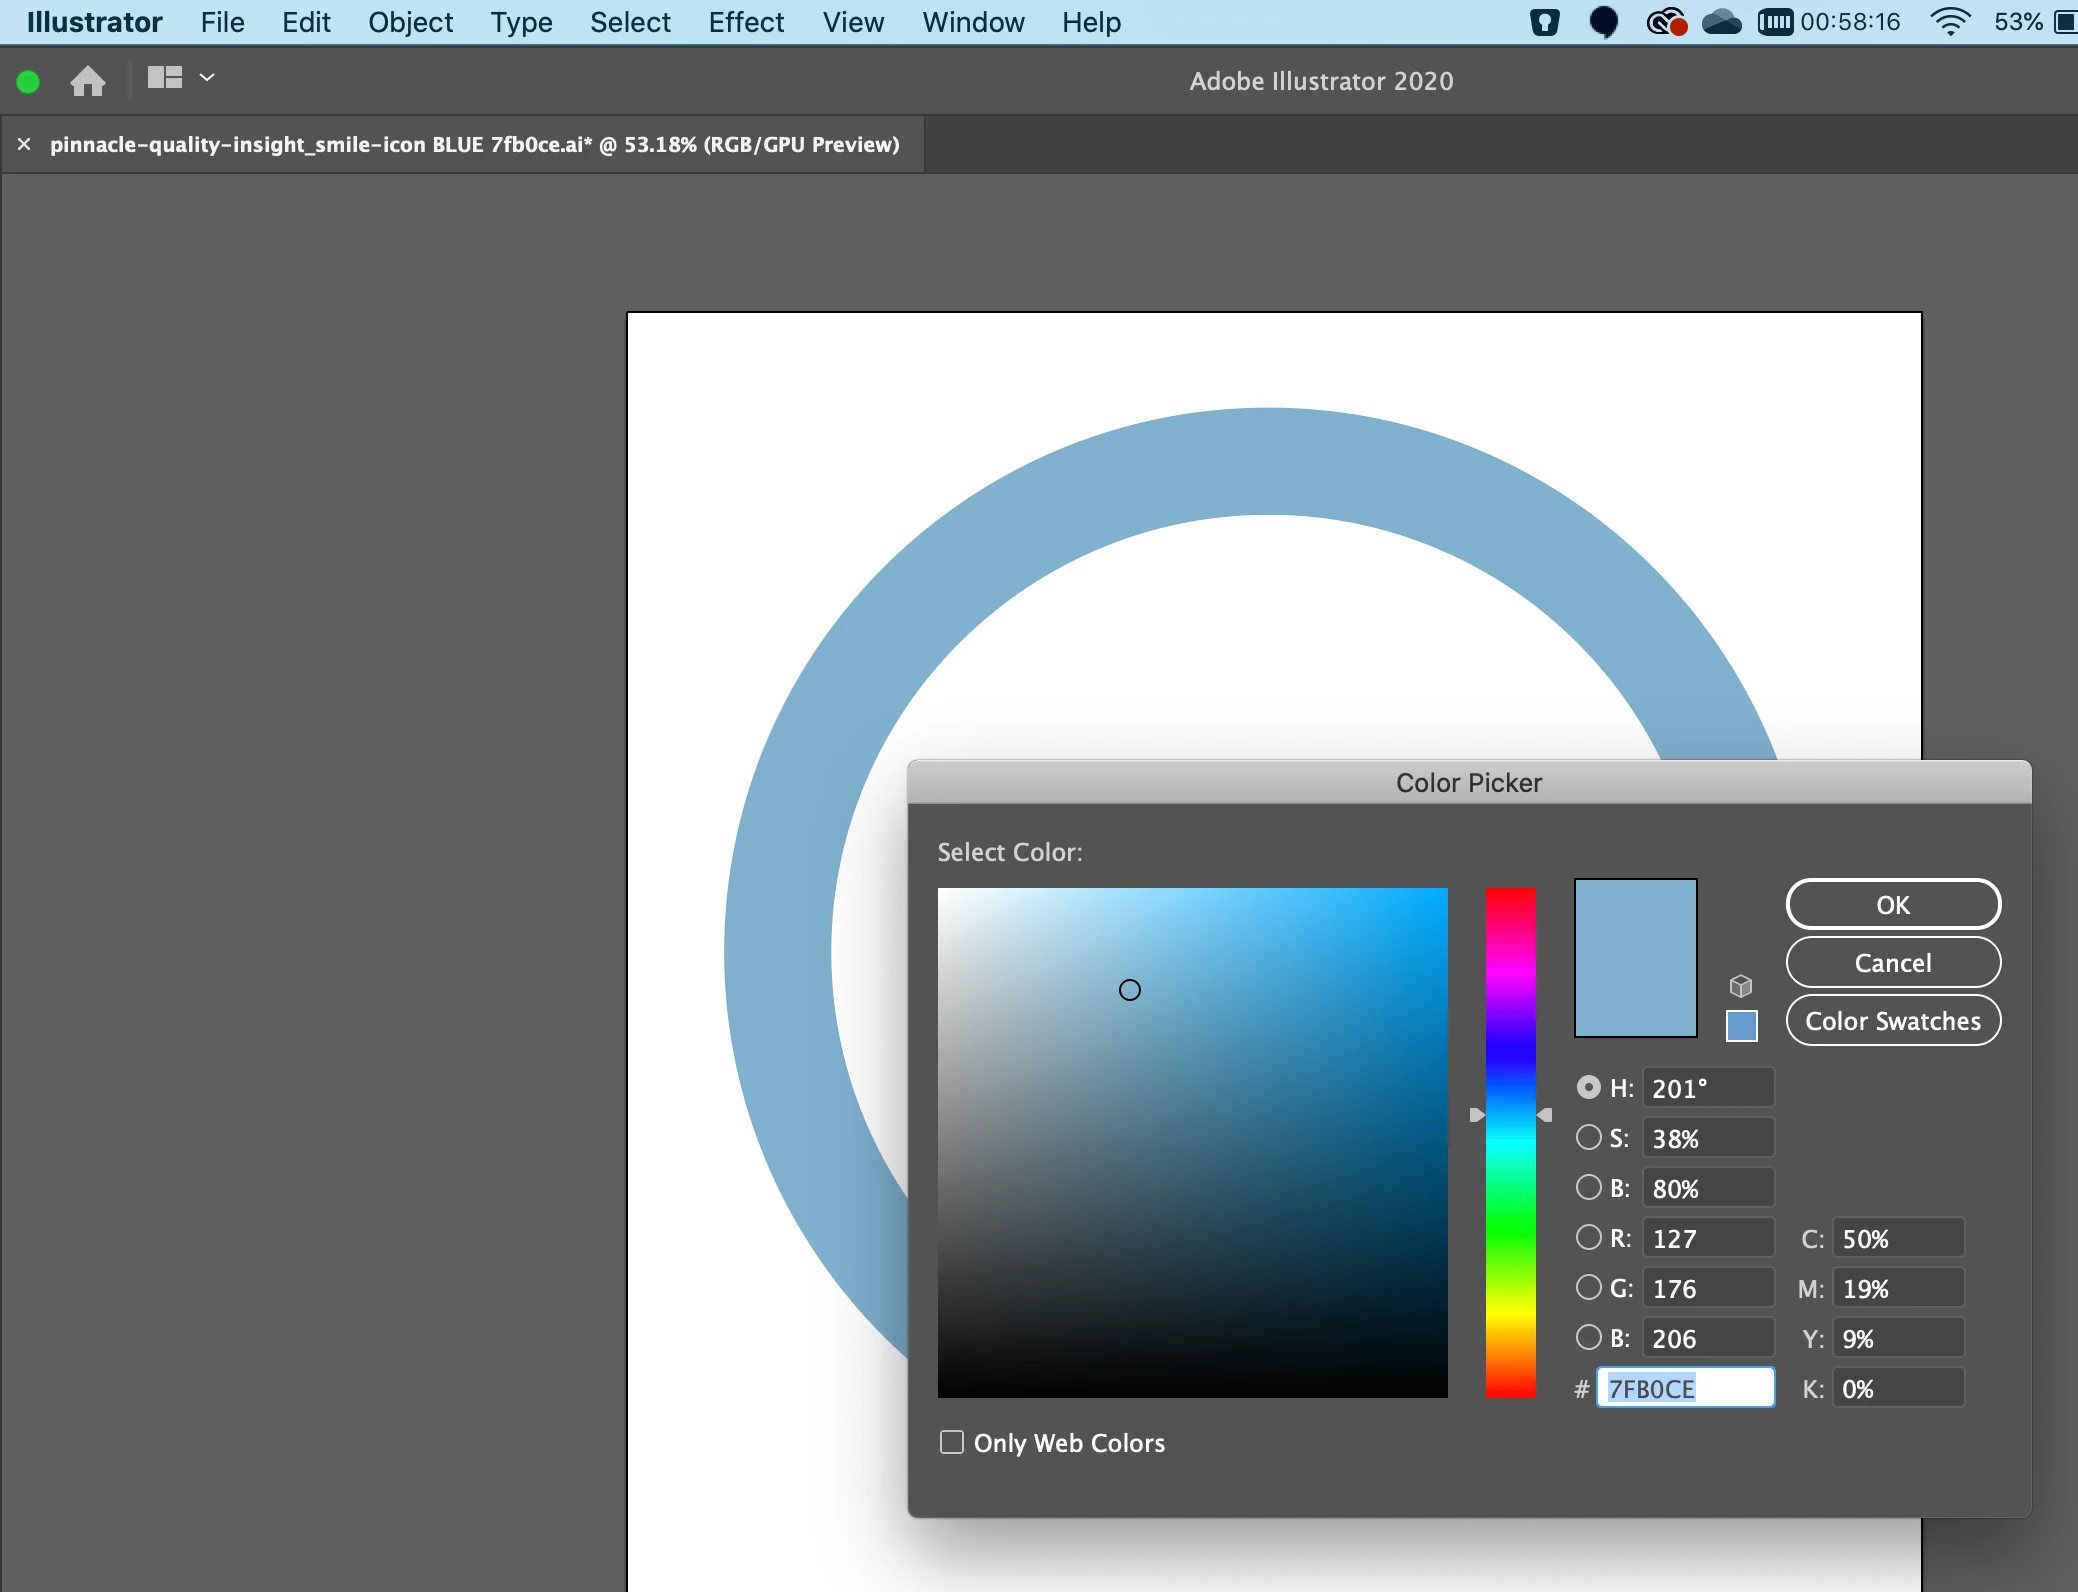
Task: Click the Home icon in toolbar
Action: click(87, 81)
